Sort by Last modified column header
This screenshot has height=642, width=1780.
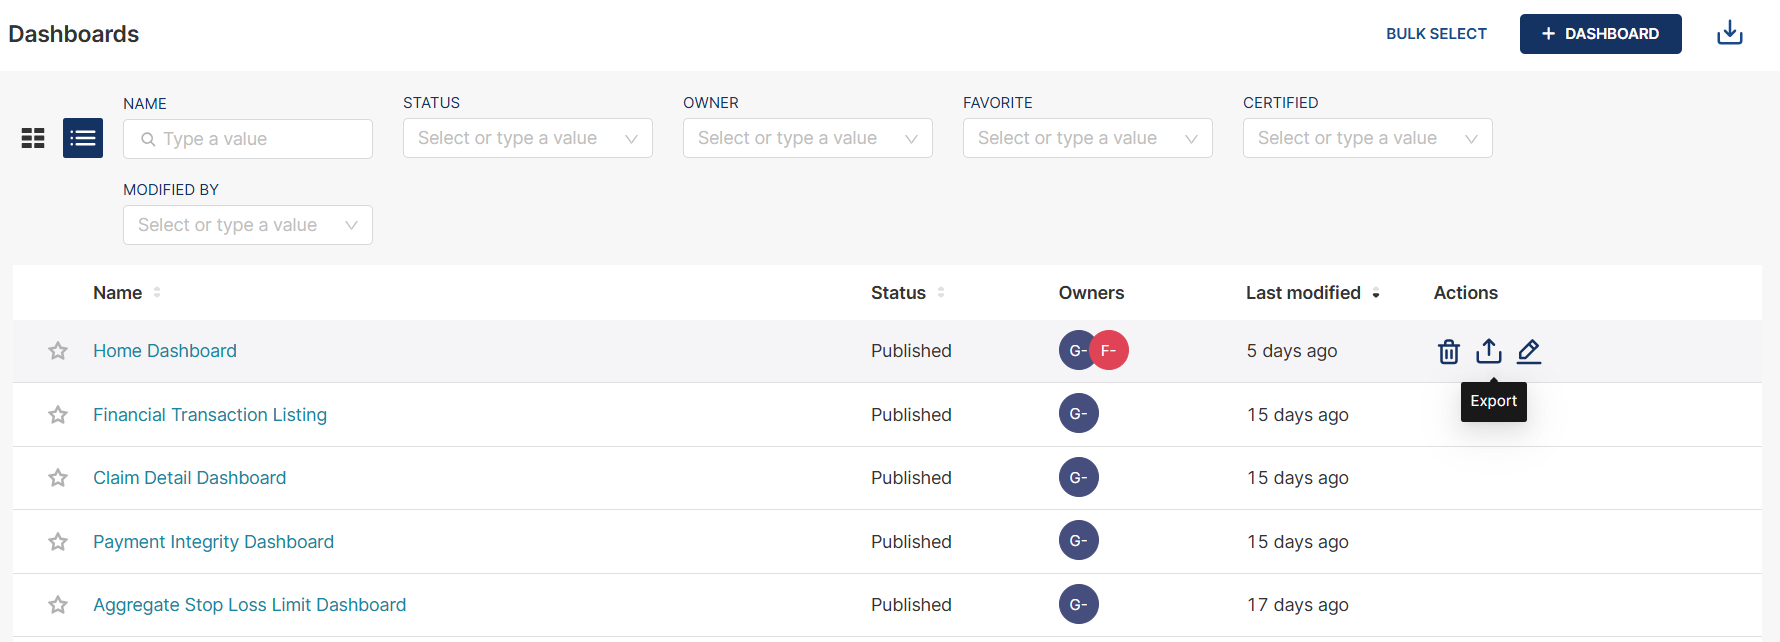(x=1303, y=293)
